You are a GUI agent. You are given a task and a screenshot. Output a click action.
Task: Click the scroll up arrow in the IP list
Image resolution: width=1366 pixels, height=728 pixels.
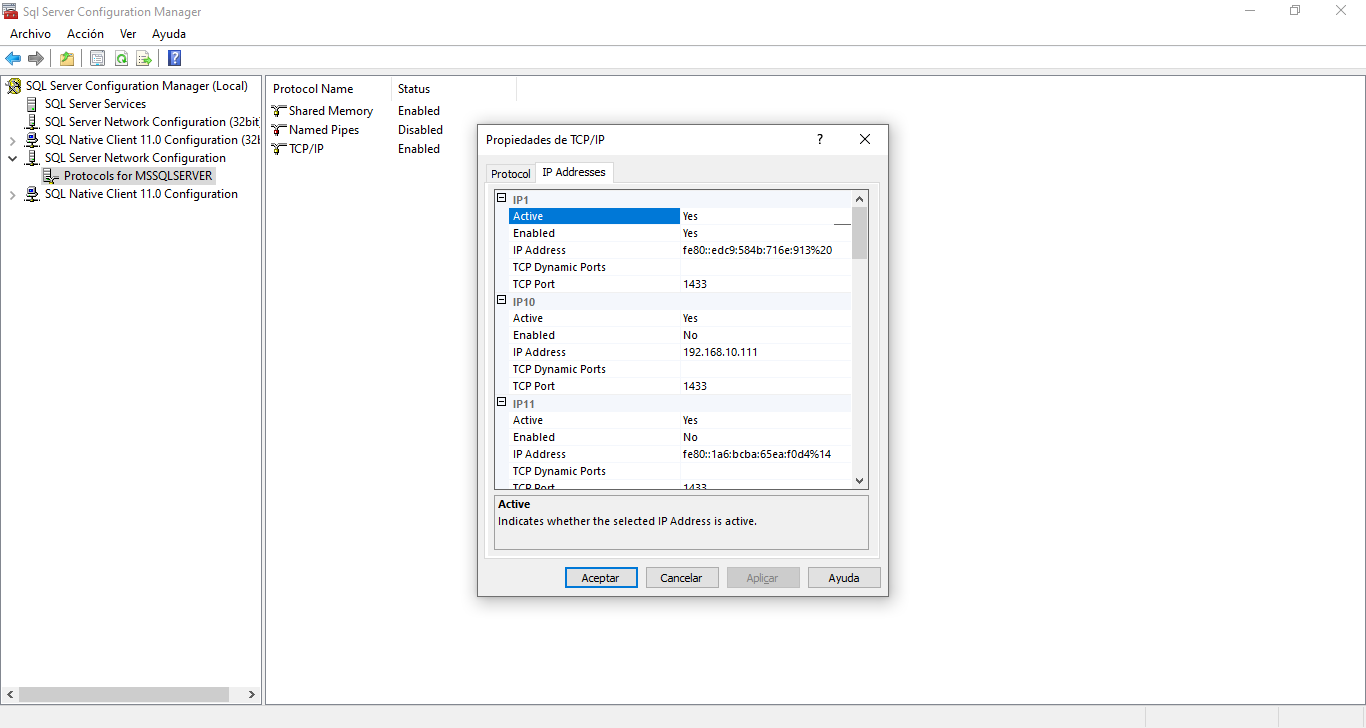tap(860, 200)
